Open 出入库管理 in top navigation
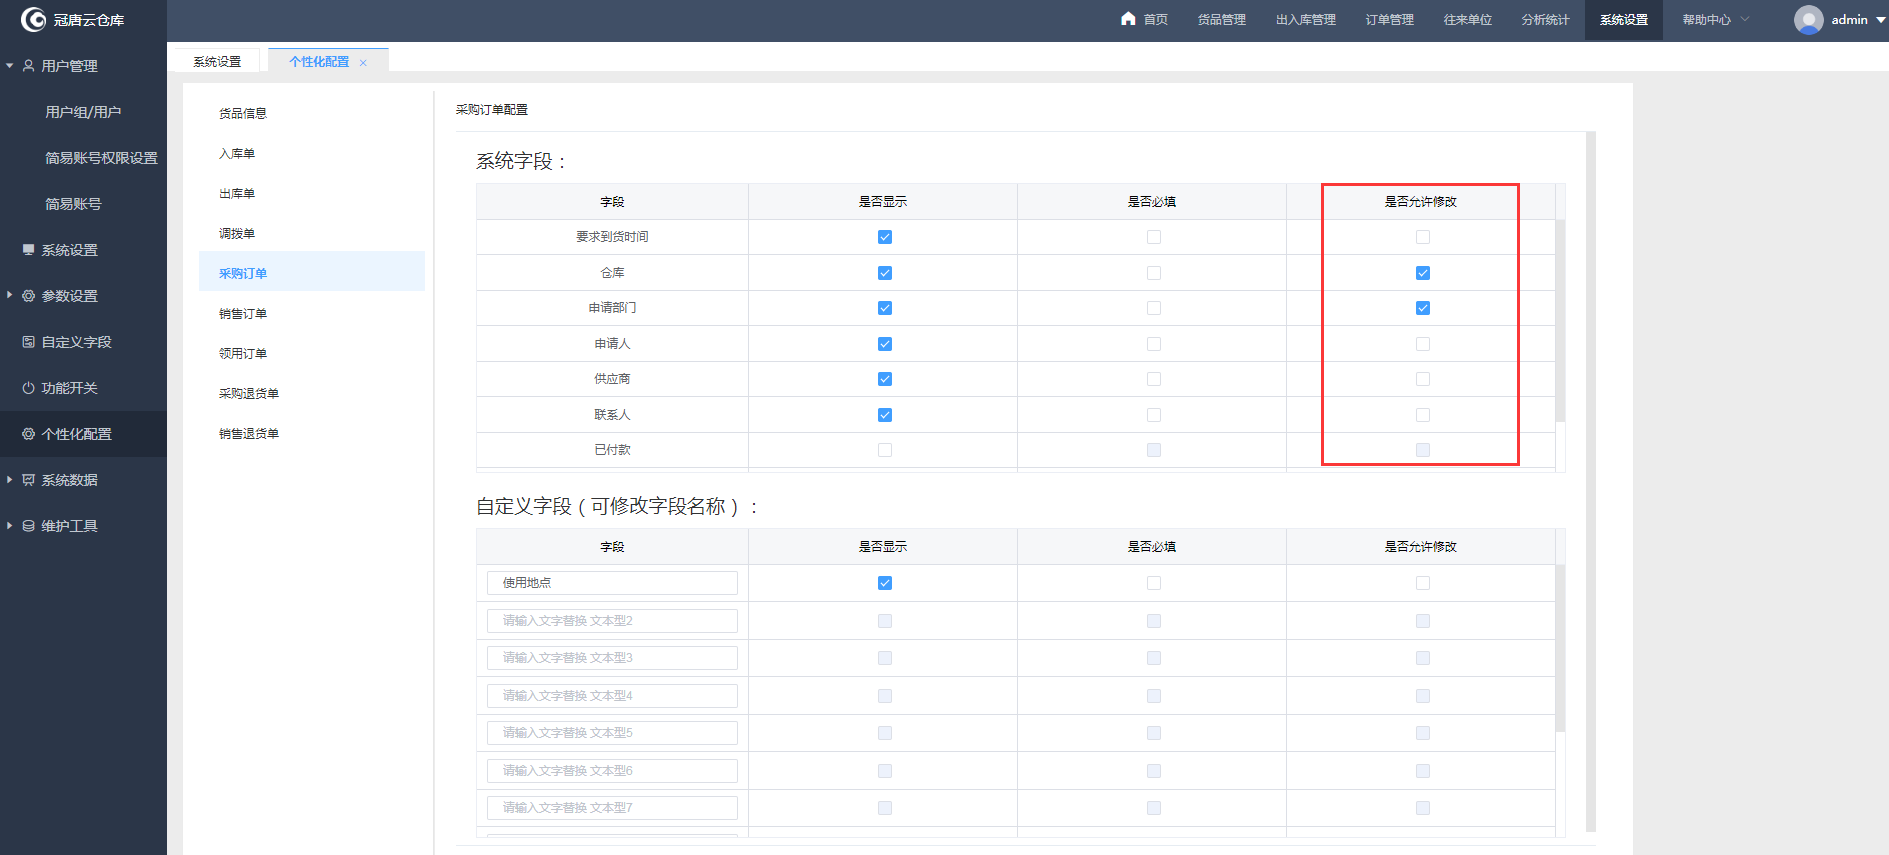The image size is (1889, 855). pos(1306,20)
